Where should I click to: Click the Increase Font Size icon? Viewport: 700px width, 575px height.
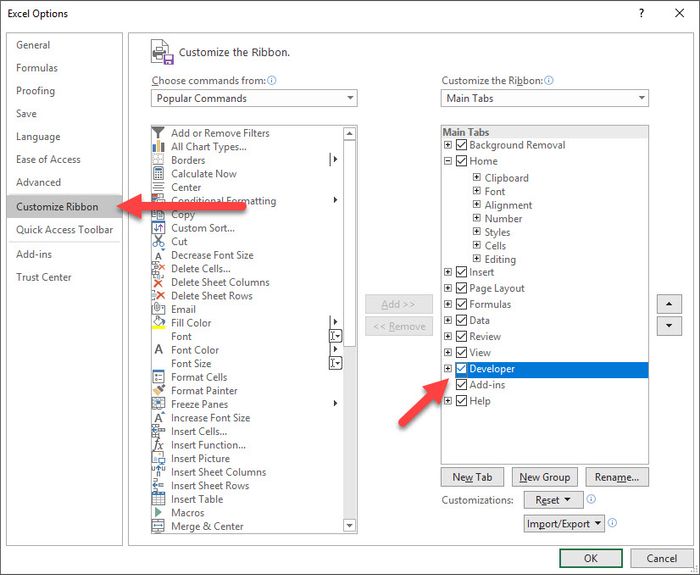pyautogui.click(x=158, y=417)
